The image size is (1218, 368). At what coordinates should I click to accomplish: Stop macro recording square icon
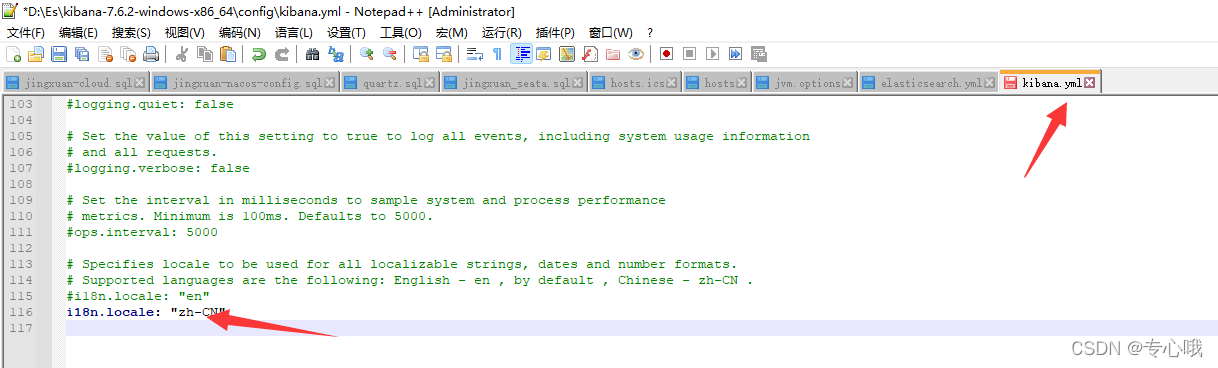tap(690, 54)
